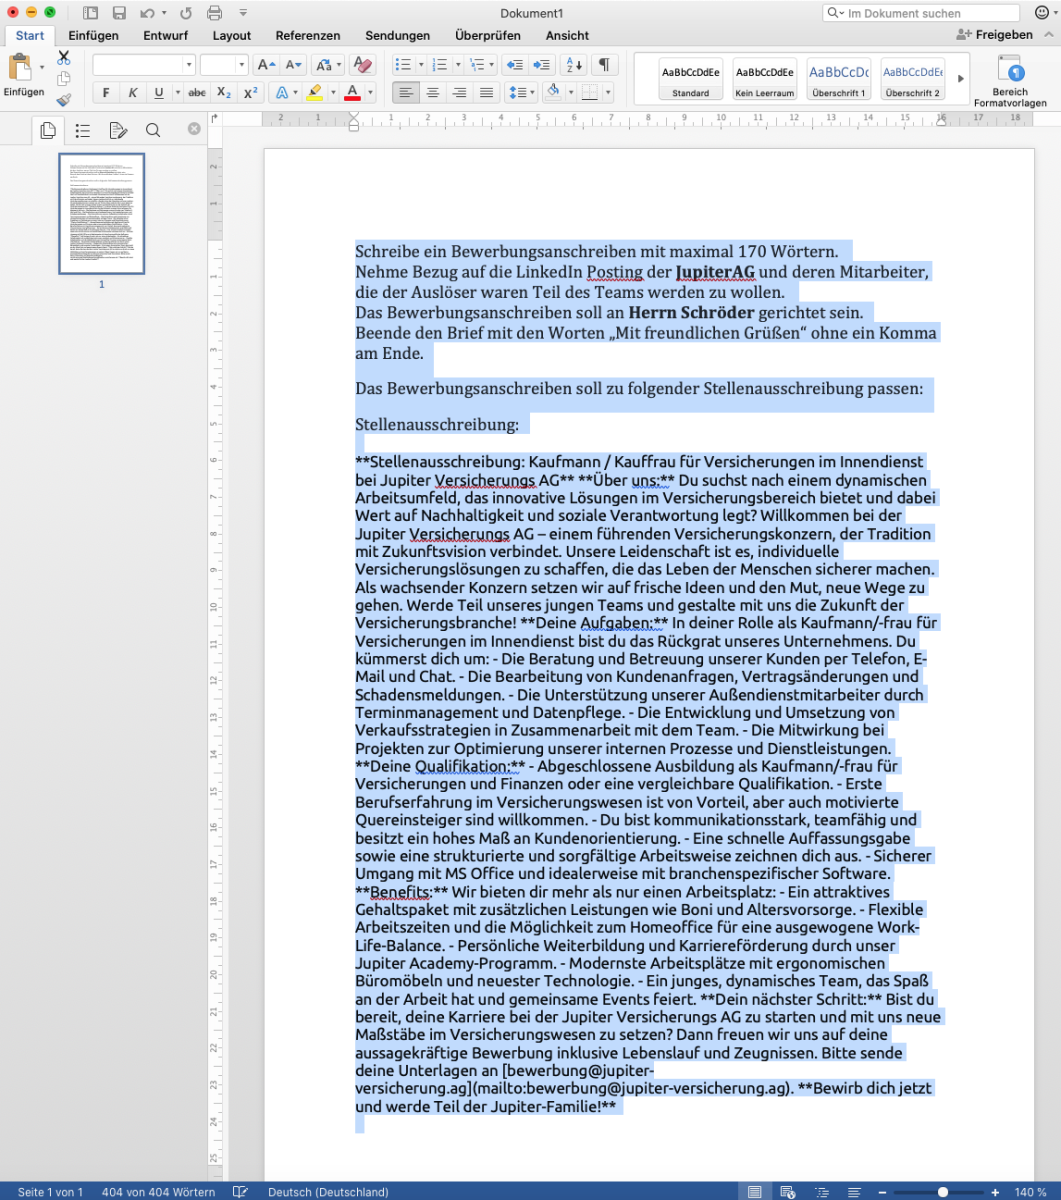The image size is (1061, 1200).
Task: Open the thumbnails pane in the sidebar
Action: [x=47, y=130]
